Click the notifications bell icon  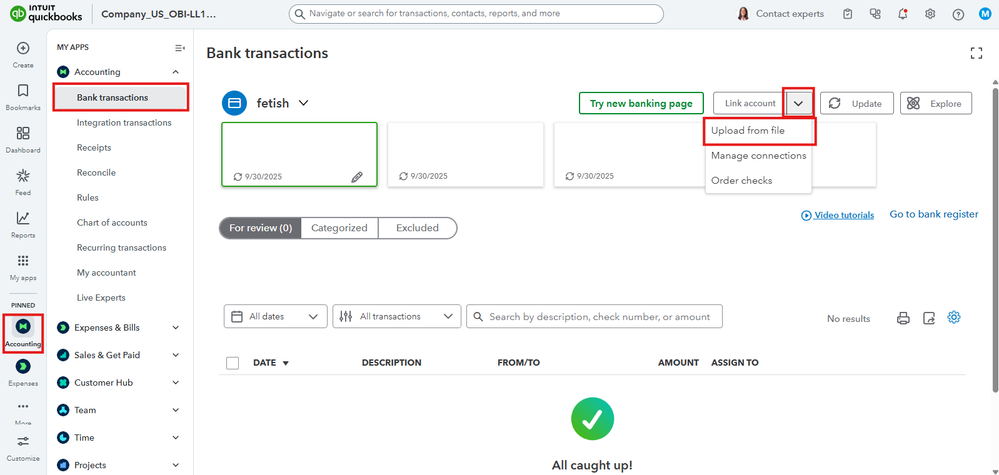tap(903, 14)
